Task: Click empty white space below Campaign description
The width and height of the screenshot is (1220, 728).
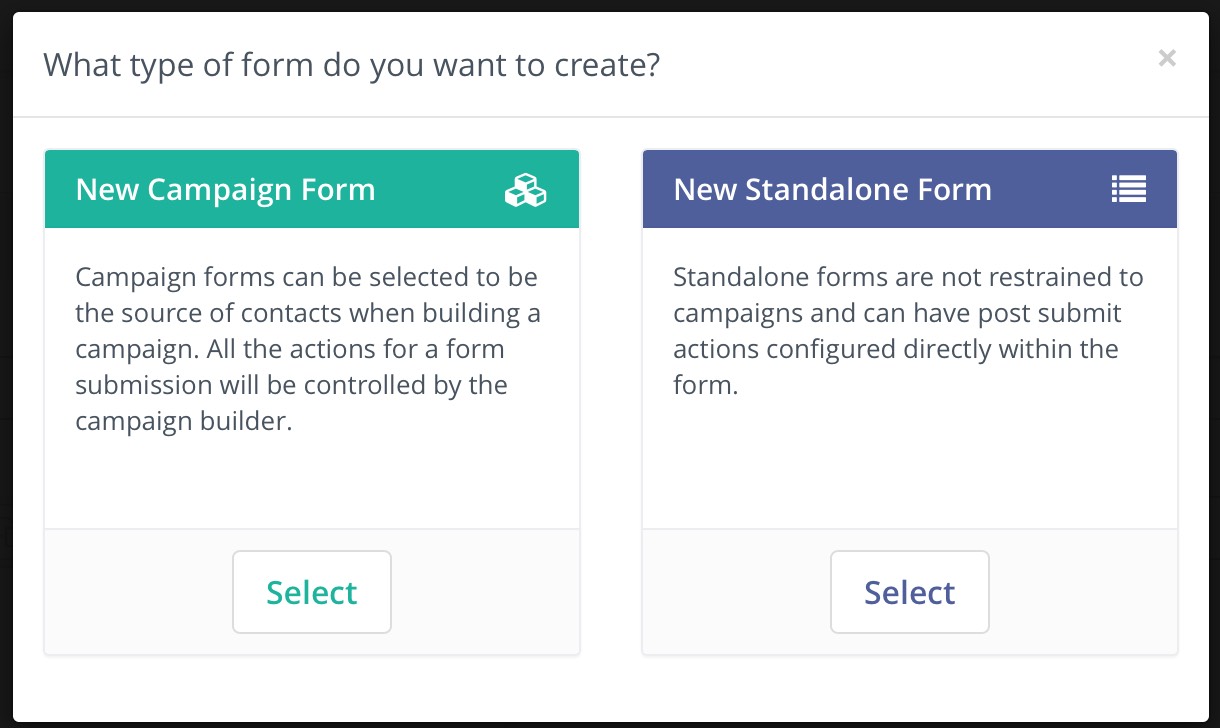Action: (x=310, y=480)
